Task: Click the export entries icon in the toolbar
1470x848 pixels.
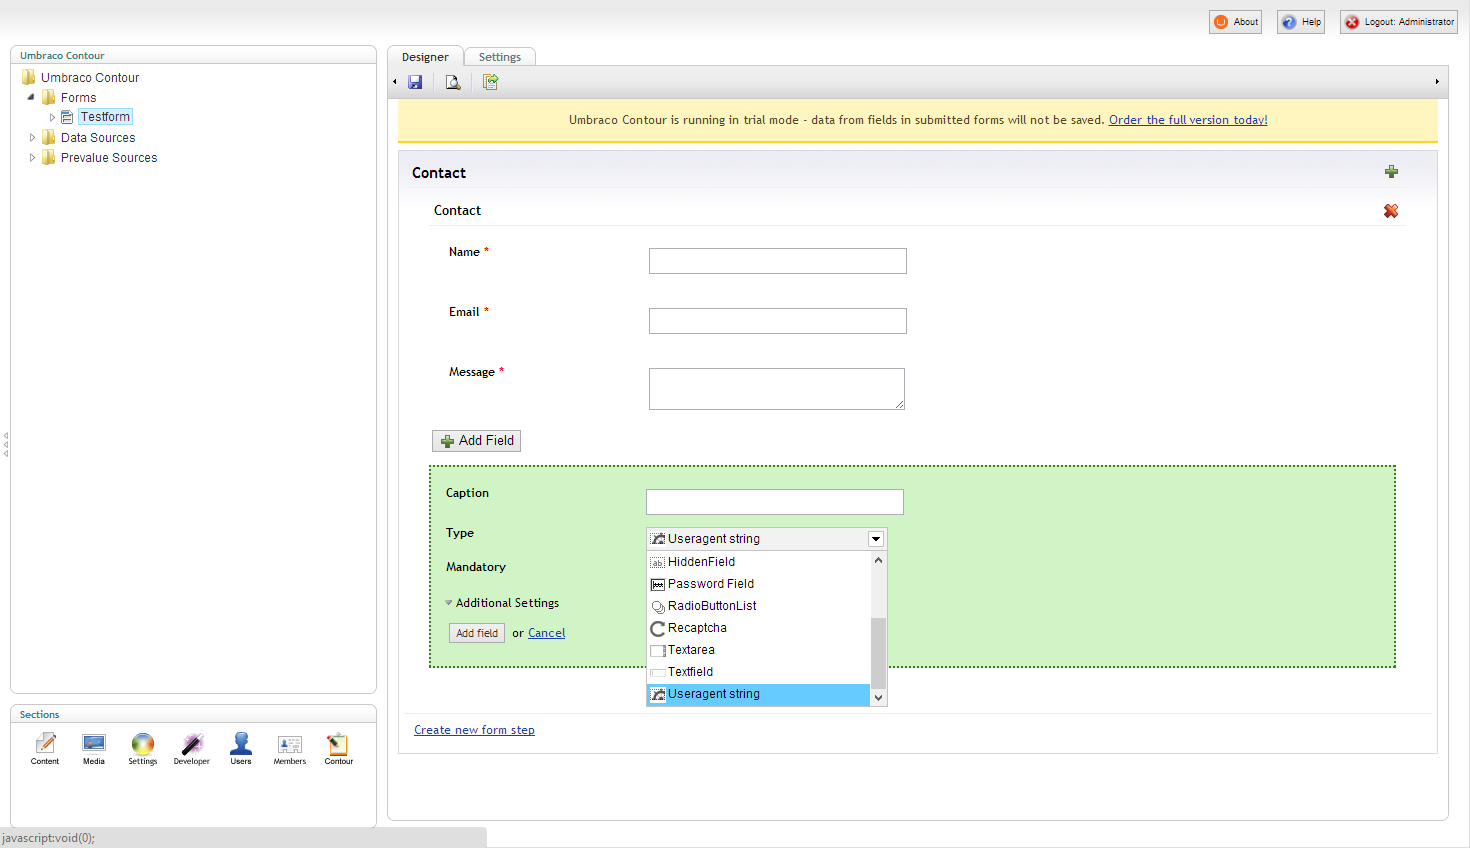Action: click(x=490, y=82)
